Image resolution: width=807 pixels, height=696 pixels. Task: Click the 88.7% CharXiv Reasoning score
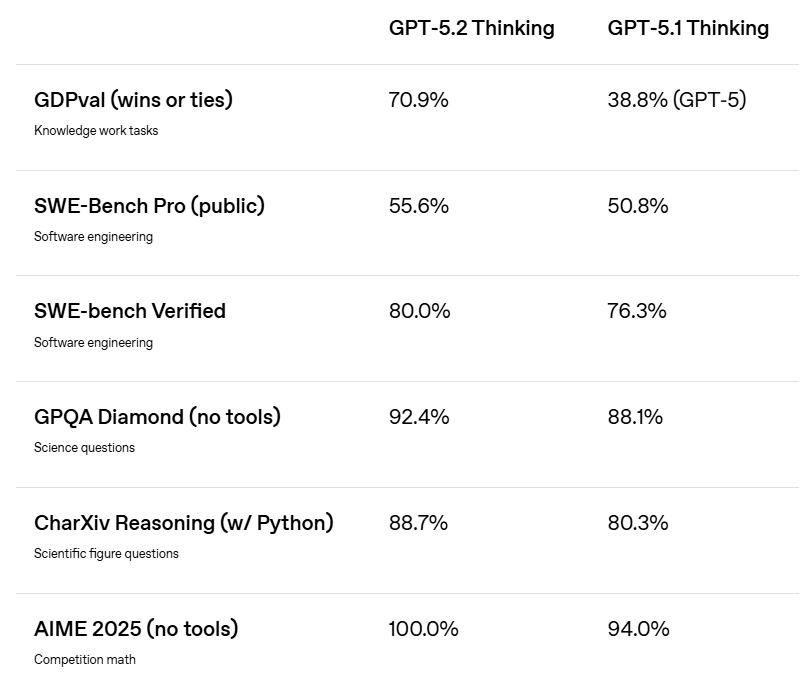click(418, 523)
